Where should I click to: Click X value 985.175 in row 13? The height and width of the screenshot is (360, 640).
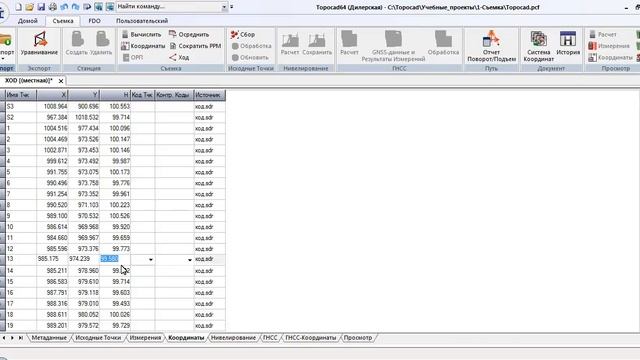[x=52, y=259]
